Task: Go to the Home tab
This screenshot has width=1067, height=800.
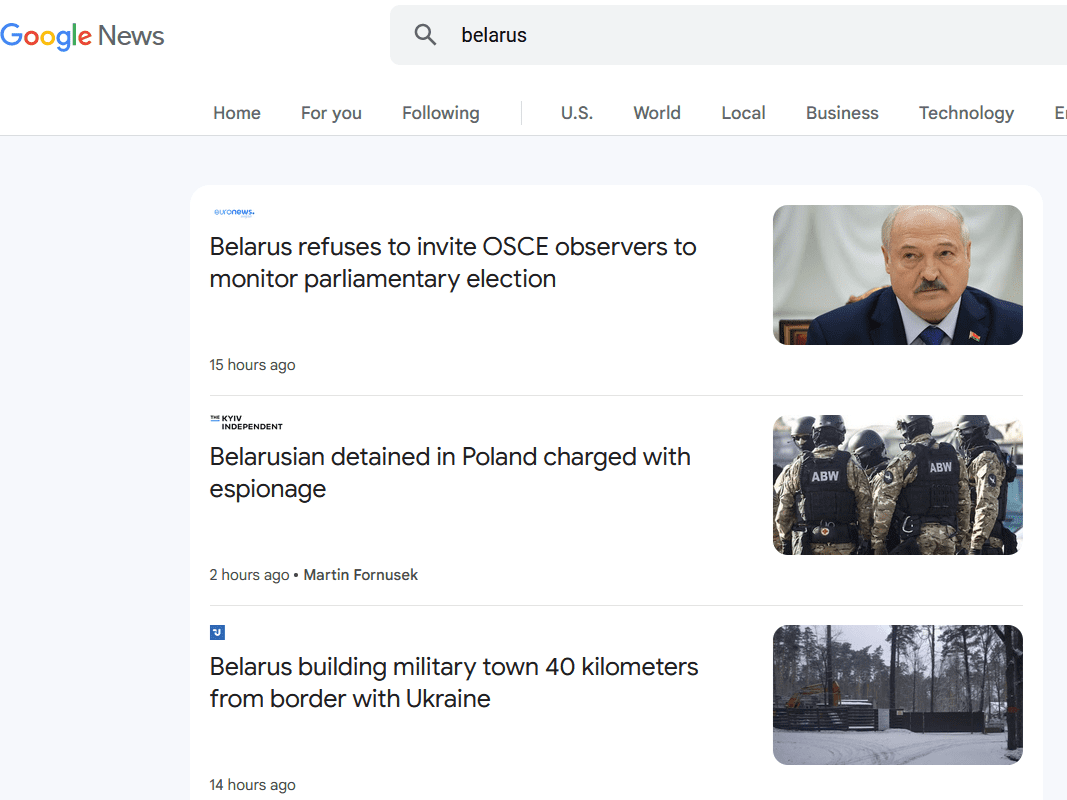Action: tap(237, 113)
